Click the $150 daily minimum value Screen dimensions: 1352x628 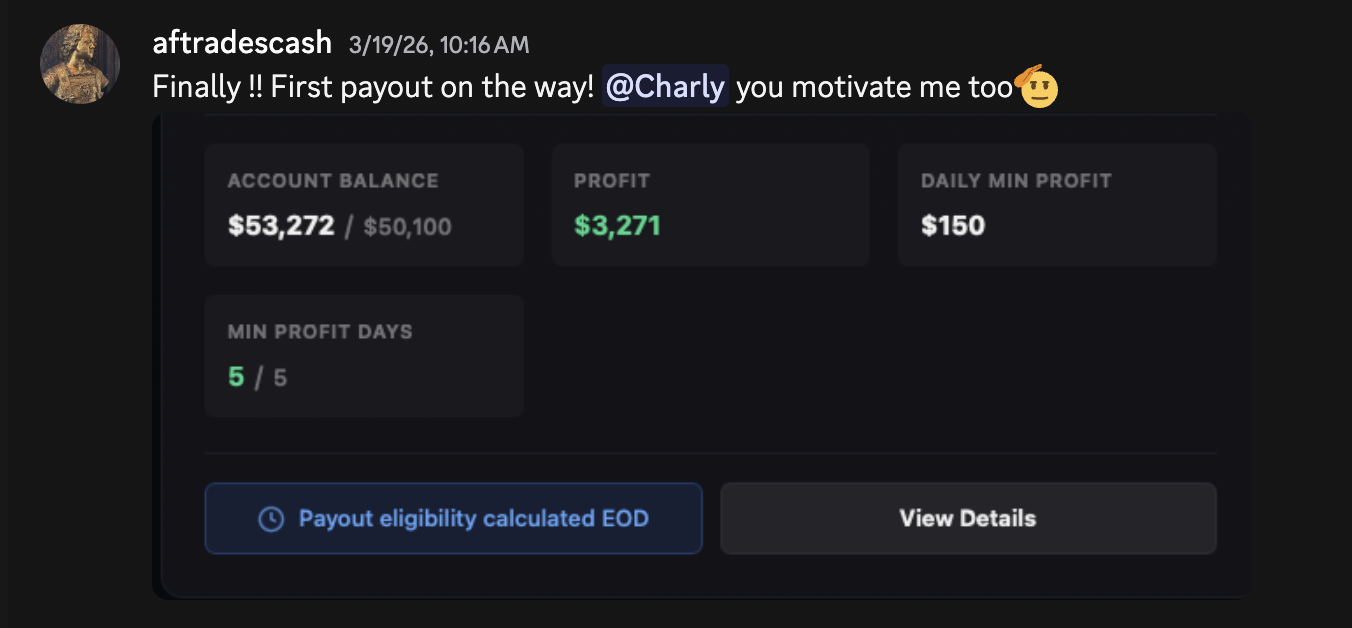[953, 226]
